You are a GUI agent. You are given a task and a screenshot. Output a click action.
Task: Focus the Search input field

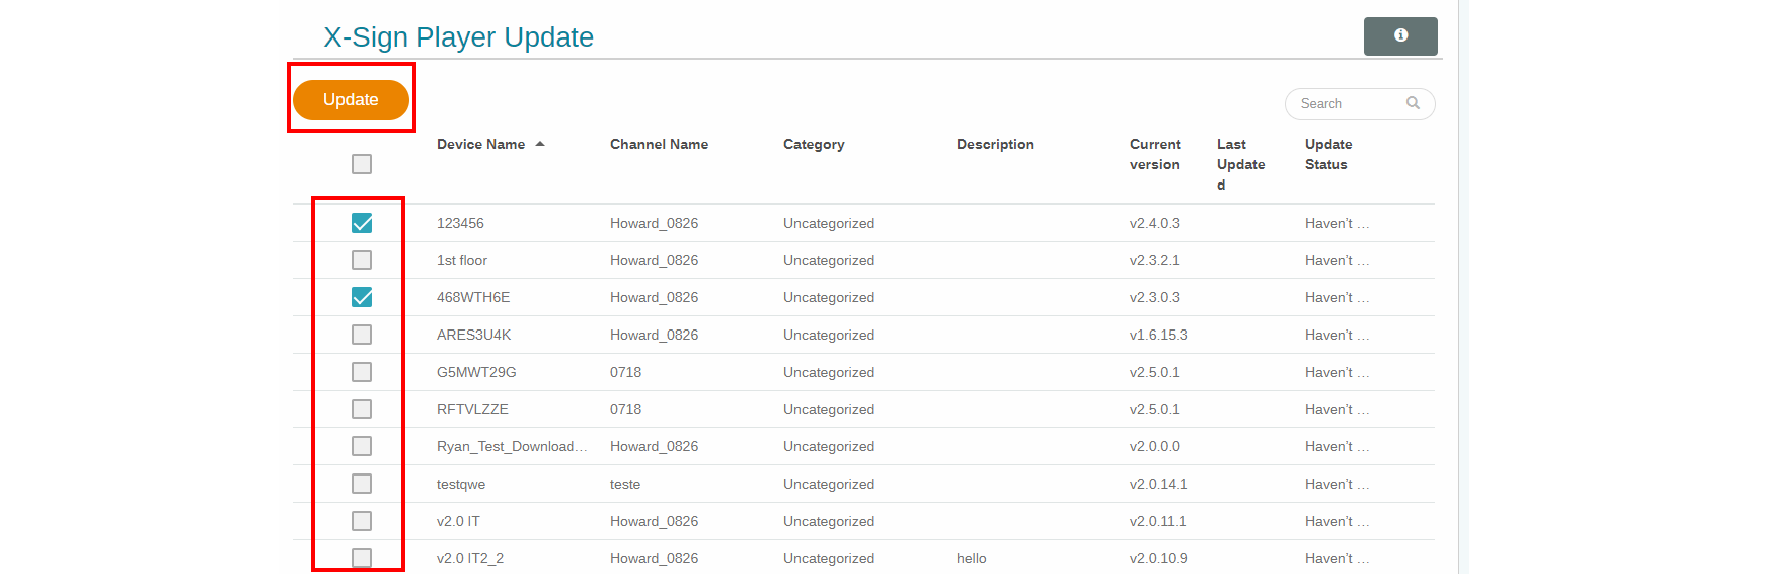(1346, 104)
